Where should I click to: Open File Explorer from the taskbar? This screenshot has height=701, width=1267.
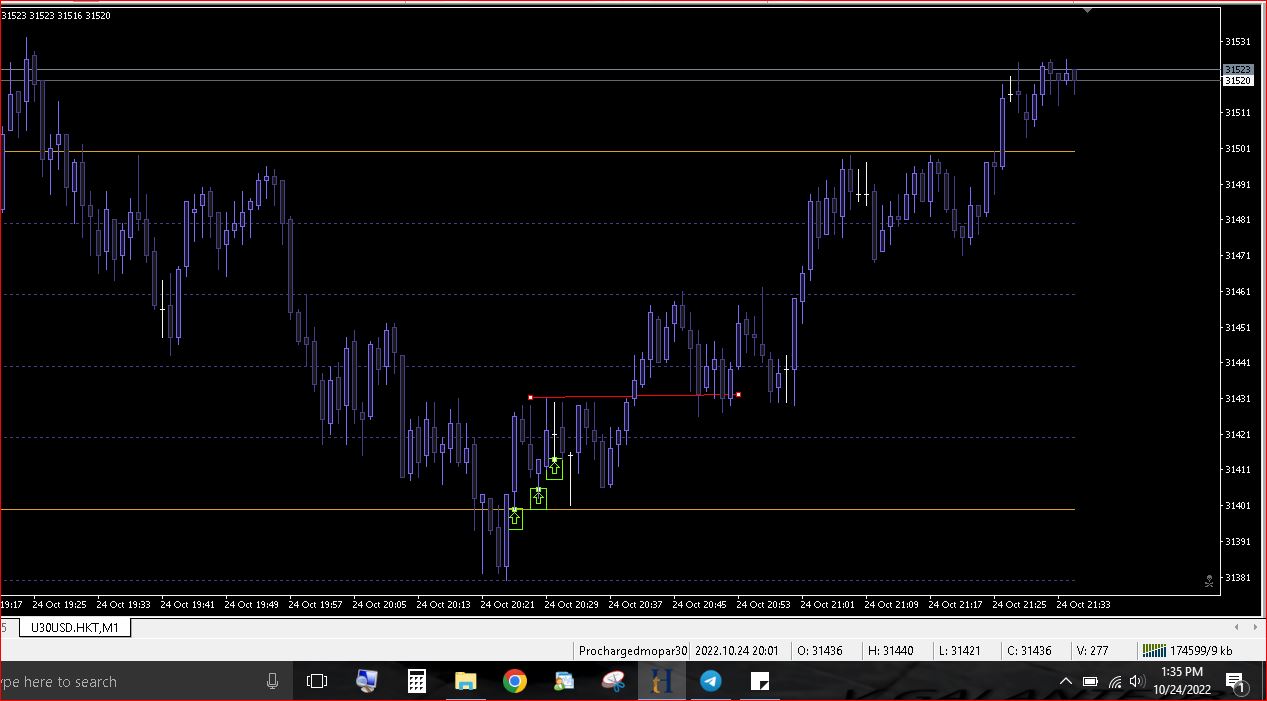pyautogui.click(x=466, y=681)
